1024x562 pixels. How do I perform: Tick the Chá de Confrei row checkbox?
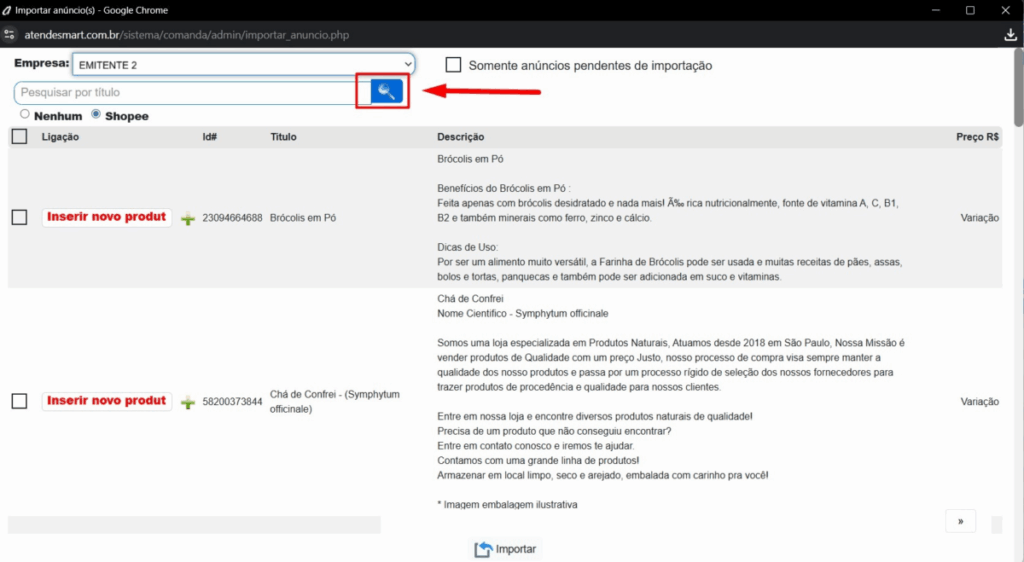pyautogui.click(x=19, y=401)
